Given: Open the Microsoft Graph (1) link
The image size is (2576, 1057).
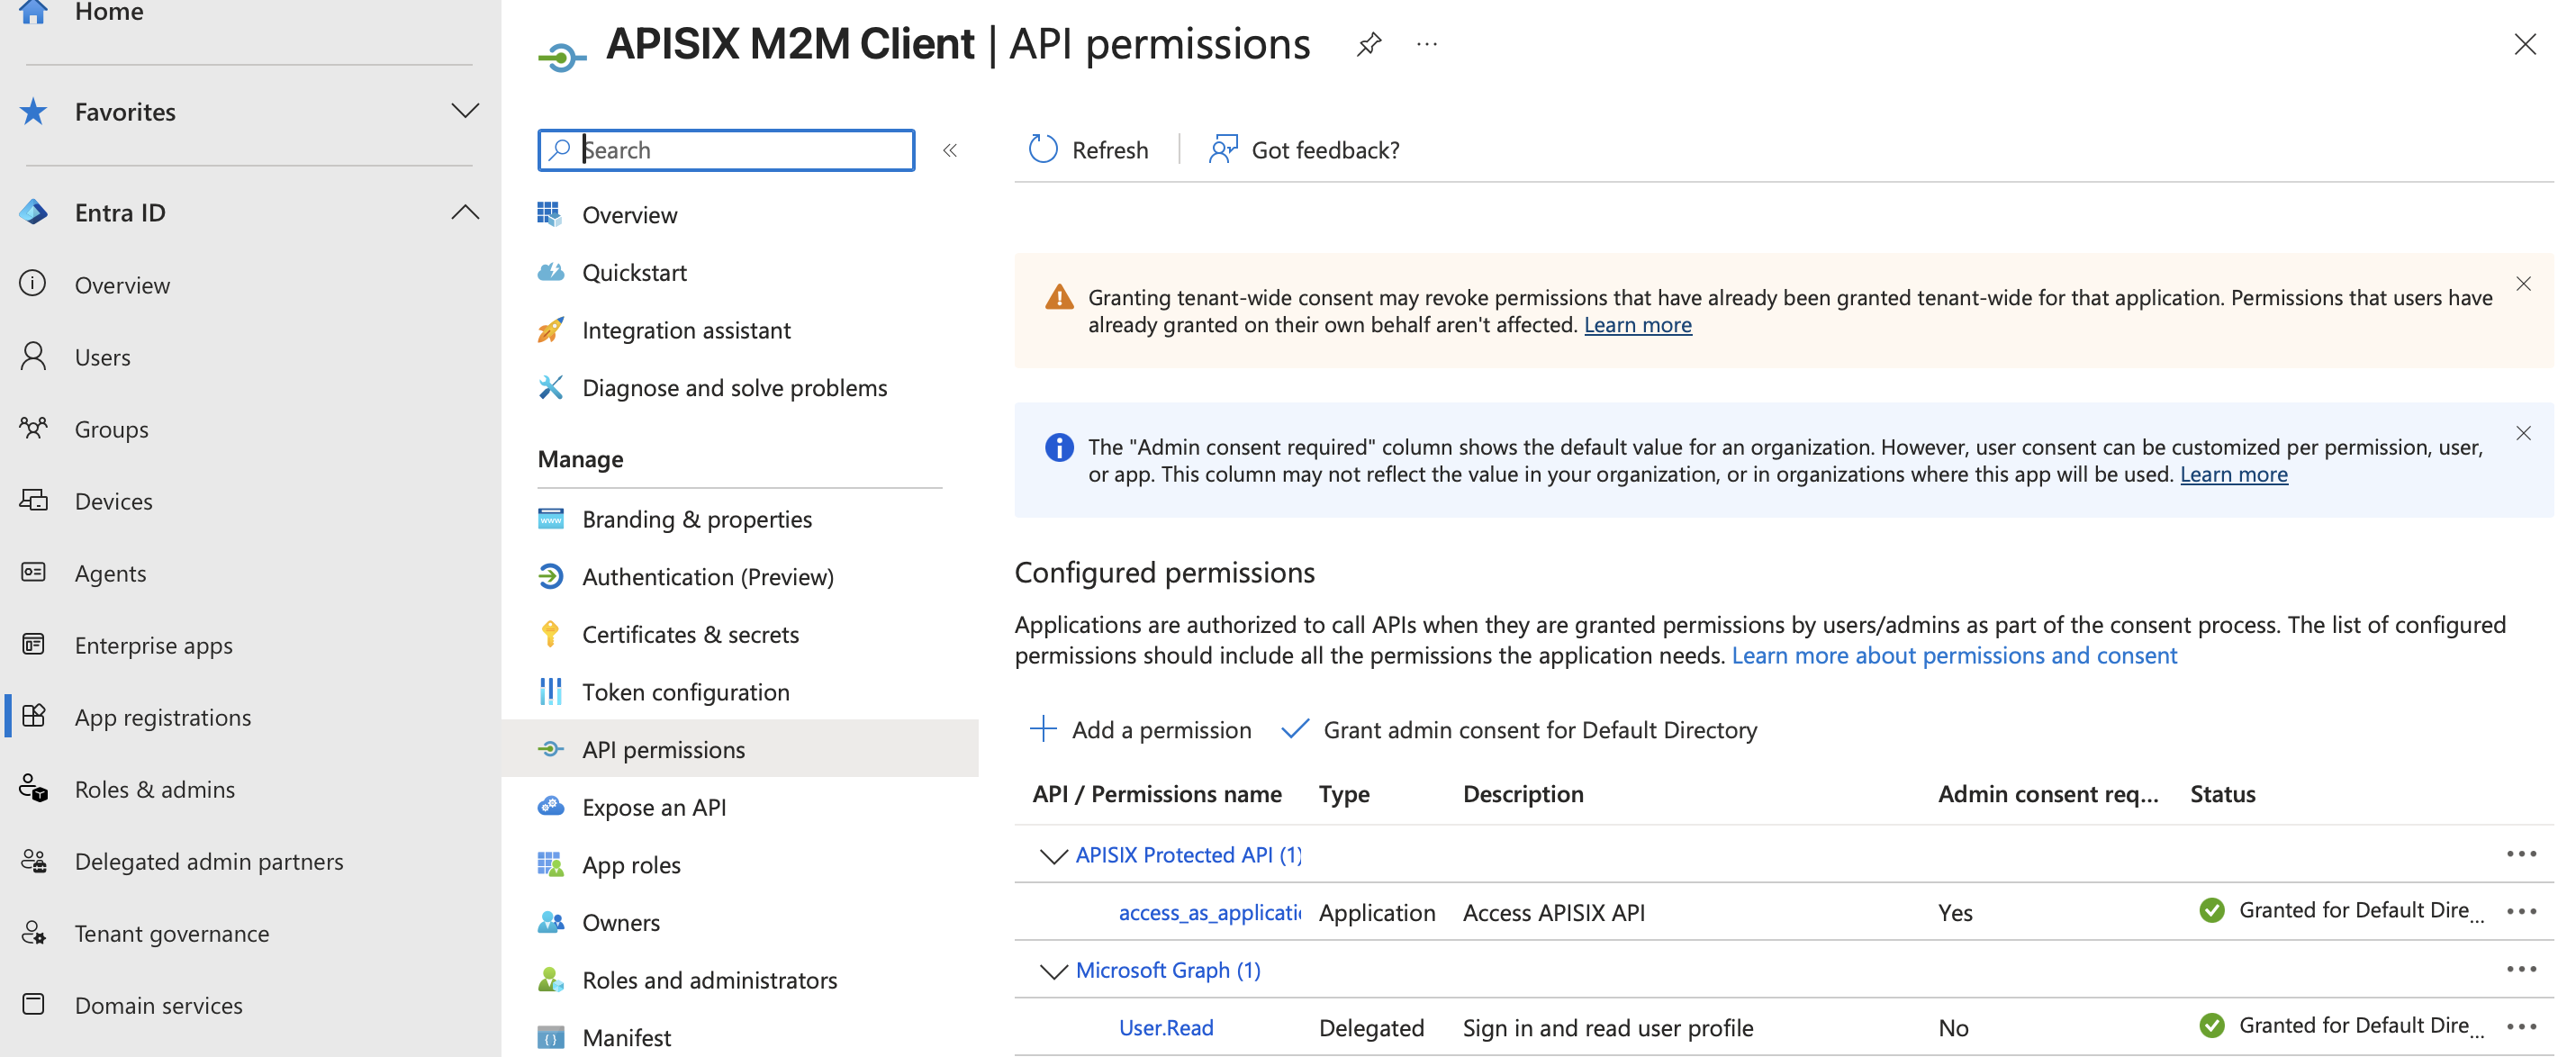Looking at the screenshot, I should [x=1168, y=969].
